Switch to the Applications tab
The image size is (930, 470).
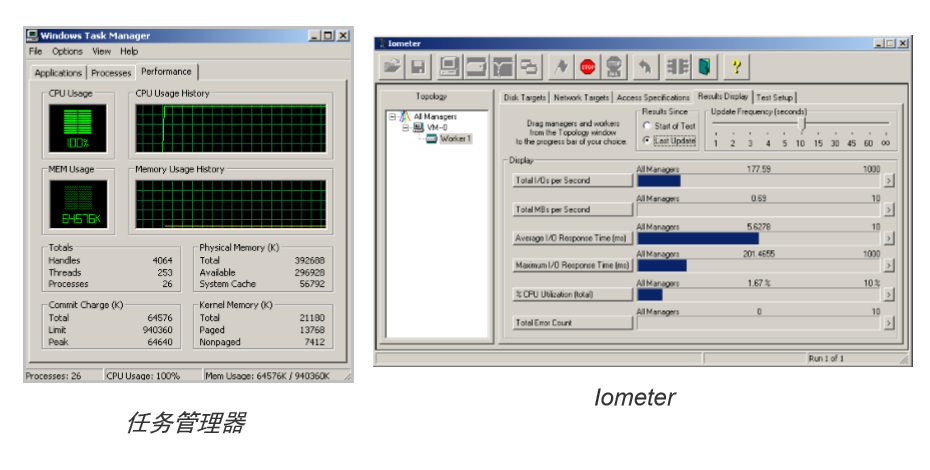pos(58,73)
